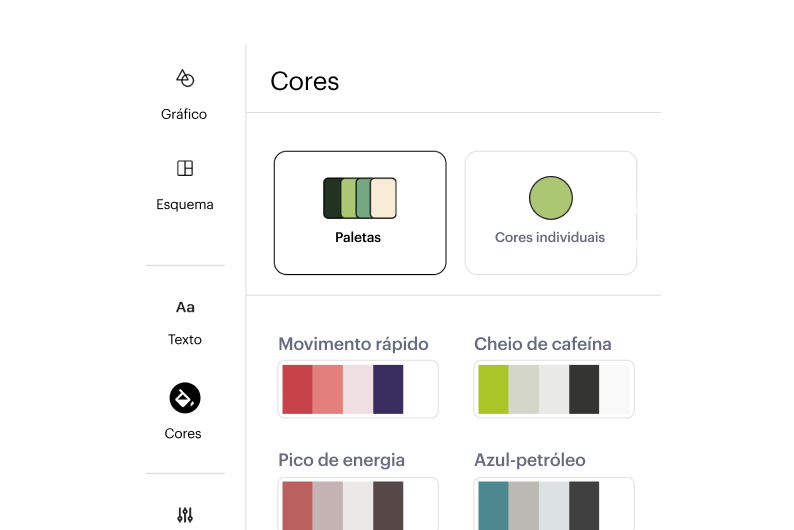
Task: Apply the Pico de energia palette
Action: tap(358, 505)
